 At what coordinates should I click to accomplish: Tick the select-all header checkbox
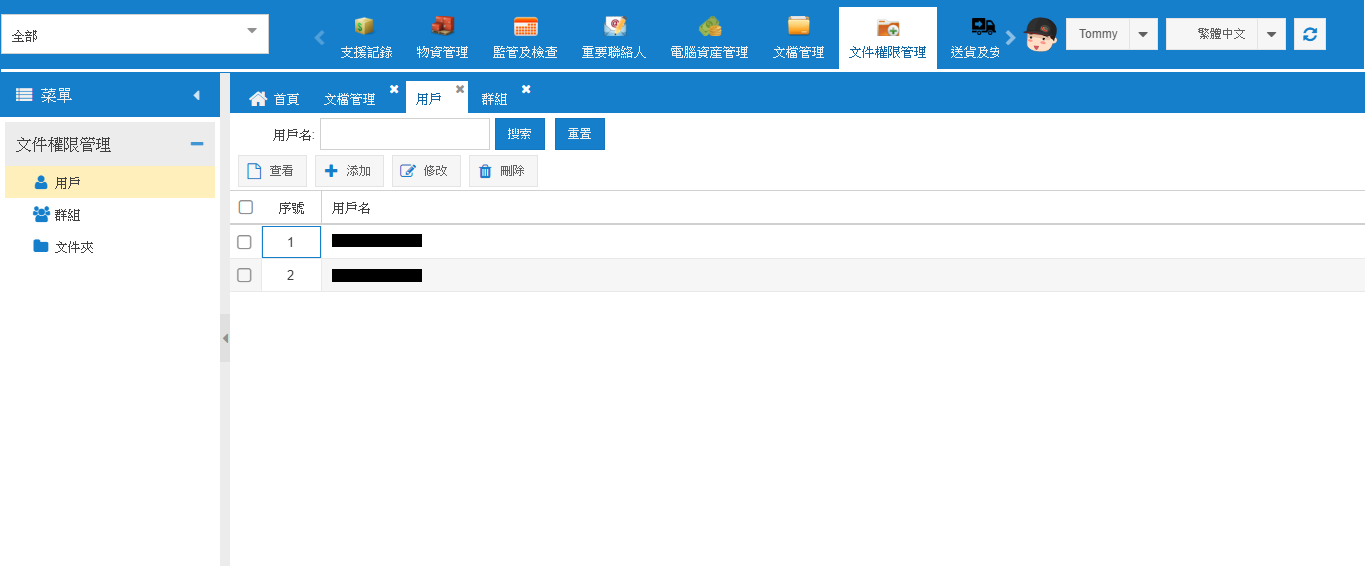coord(246,207)
